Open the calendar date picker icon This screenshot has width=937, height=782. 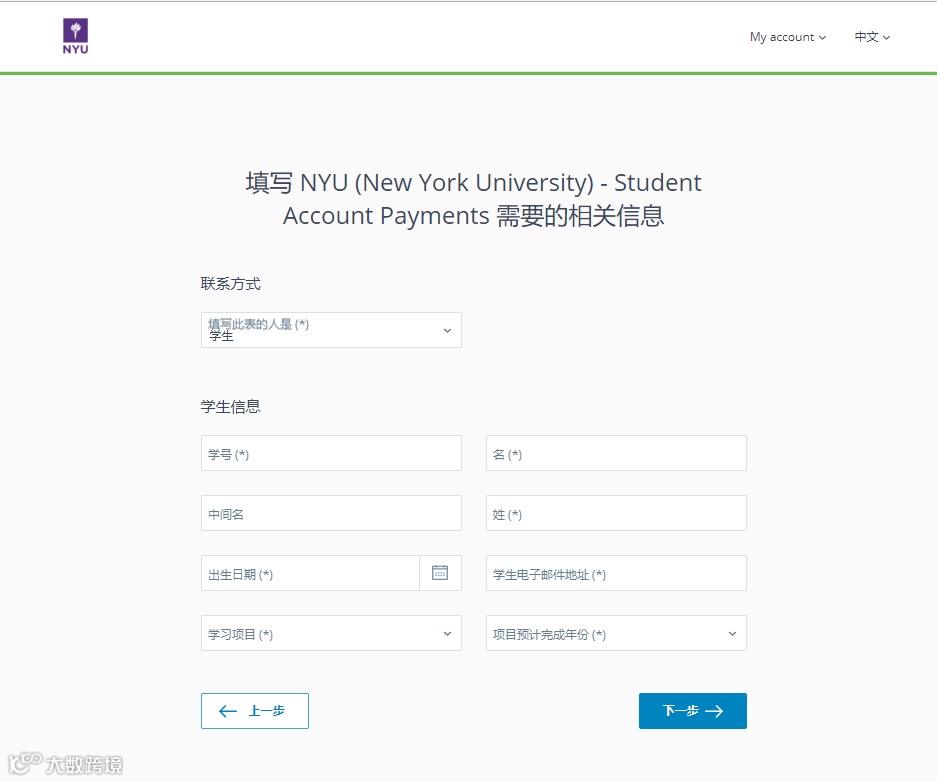pos(440,573)
